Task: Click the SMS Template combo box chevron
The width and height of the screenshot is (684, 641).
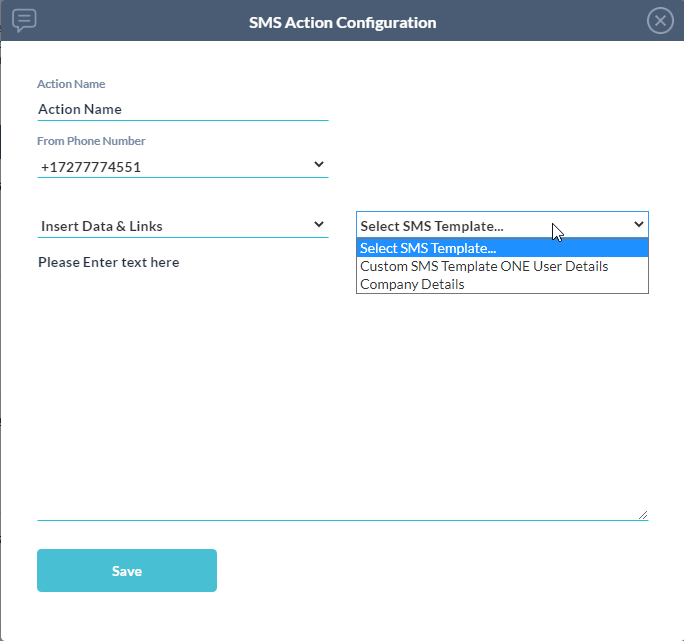Action: point(639,225)
